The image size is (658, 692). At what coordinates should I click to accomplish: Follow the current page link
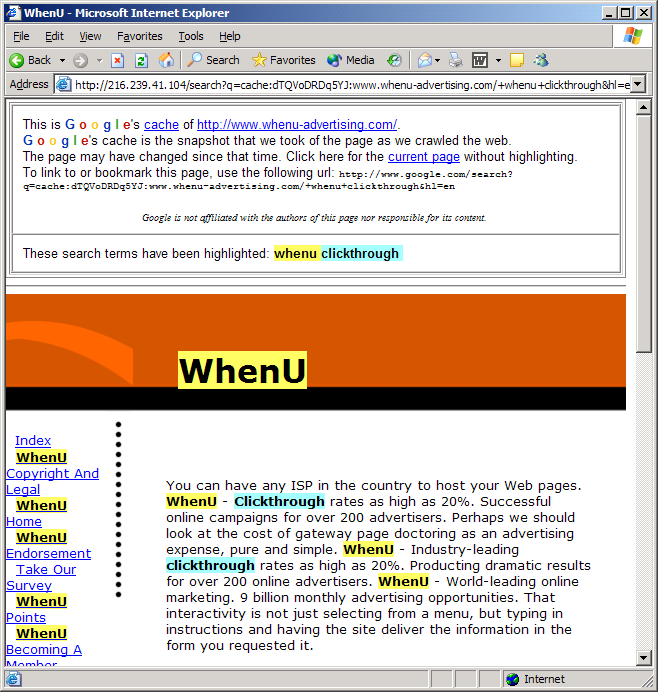[424, 157]
